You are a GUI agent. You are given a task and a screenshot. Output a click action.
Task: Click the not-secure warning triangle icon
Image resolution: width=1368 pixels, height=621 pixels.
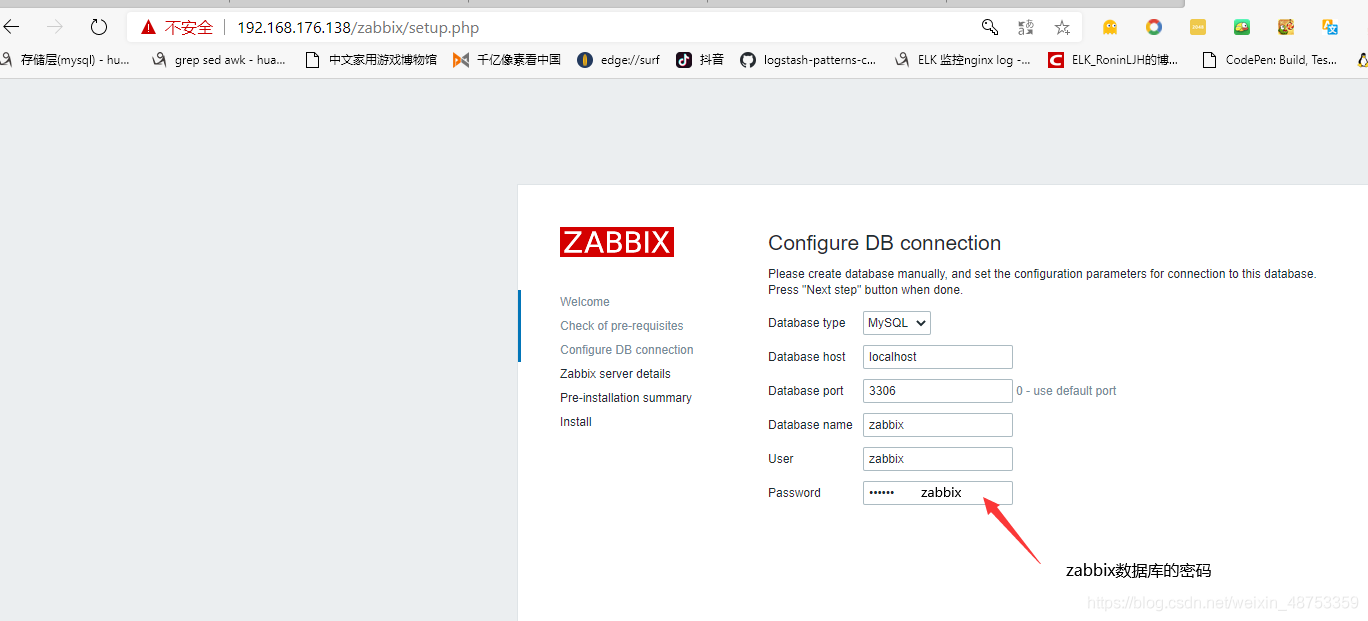148,27
